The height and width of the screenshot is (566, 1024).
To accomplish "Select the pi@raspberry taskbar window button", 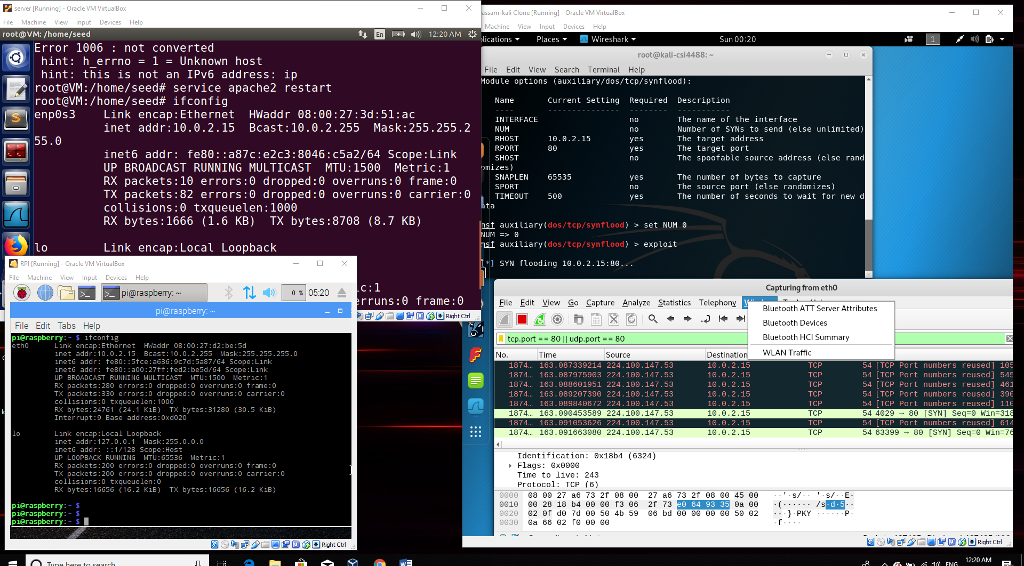I will pyautogui.click(x=155, y=293).
